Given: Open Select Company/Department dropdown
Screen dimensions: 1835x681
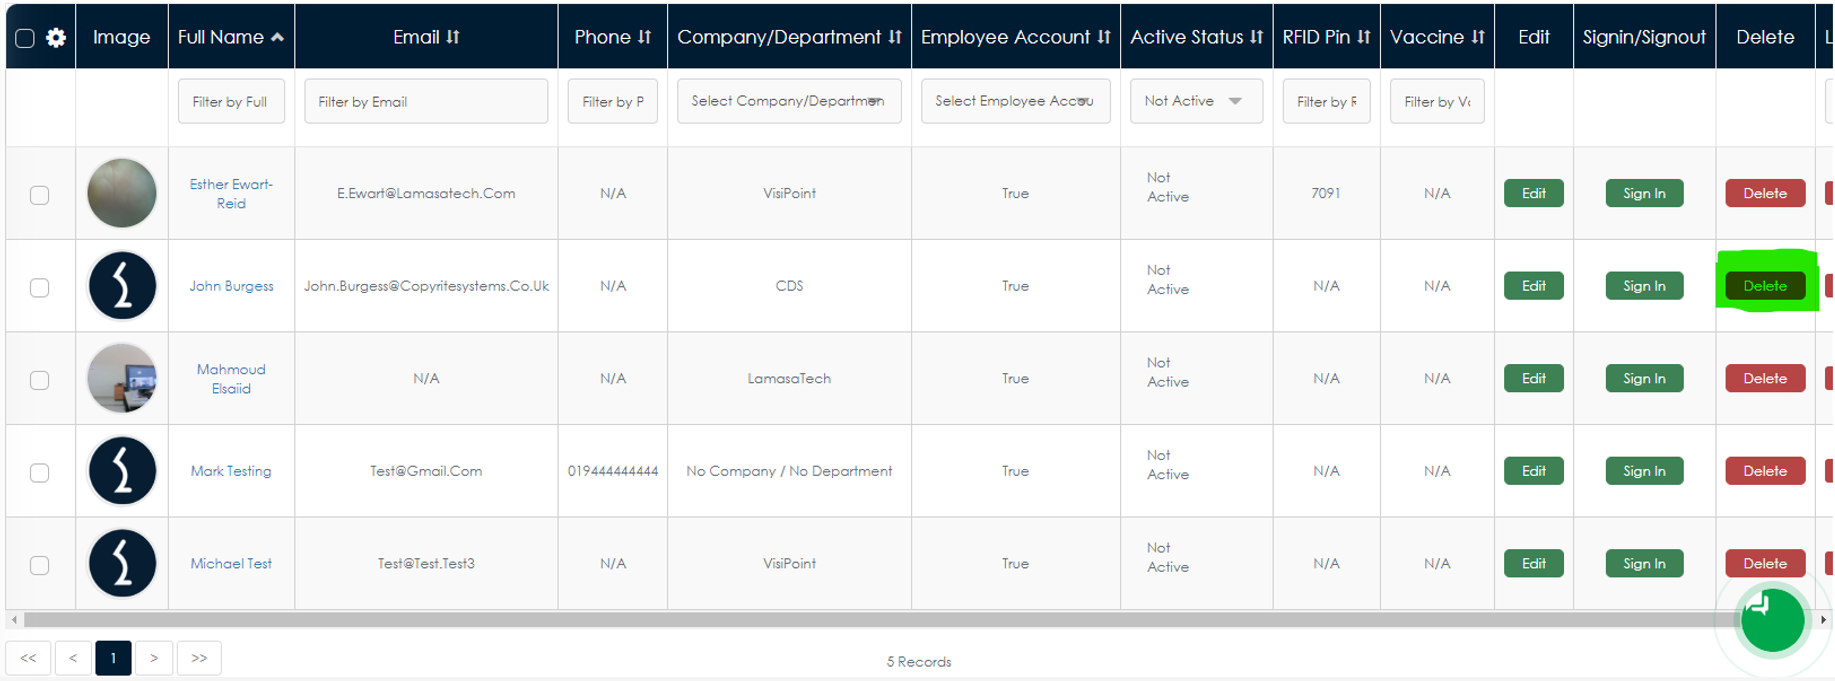Looking at the screenshot, I should click(789, 101).
